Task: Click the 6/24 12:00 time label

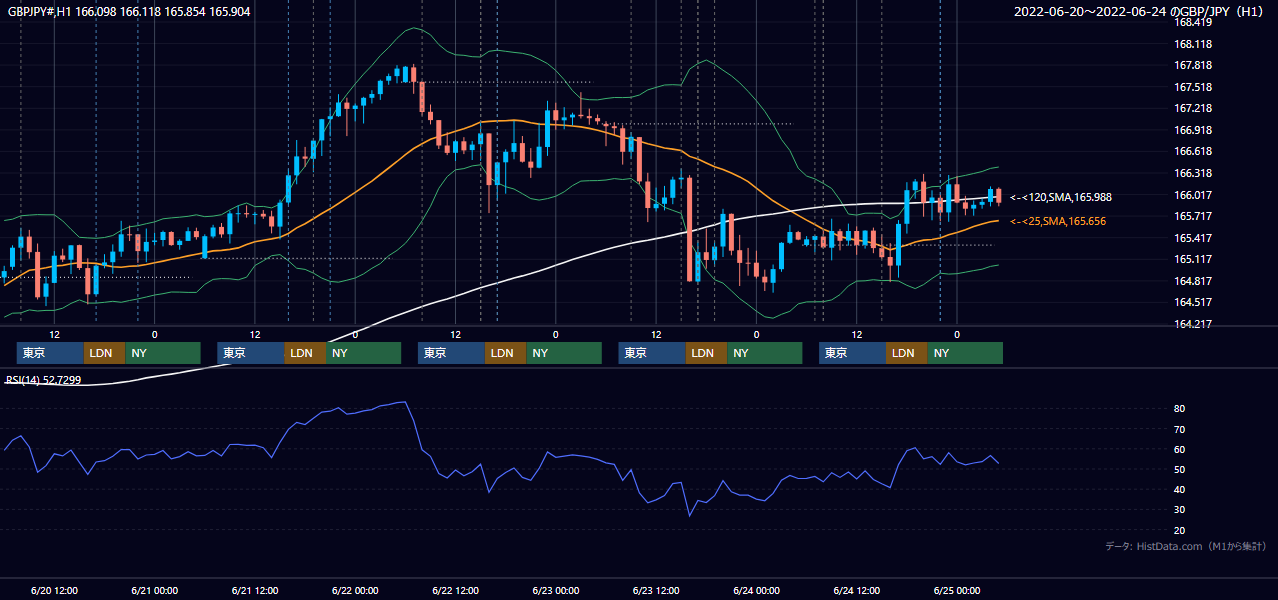Action: click(857, 590)
